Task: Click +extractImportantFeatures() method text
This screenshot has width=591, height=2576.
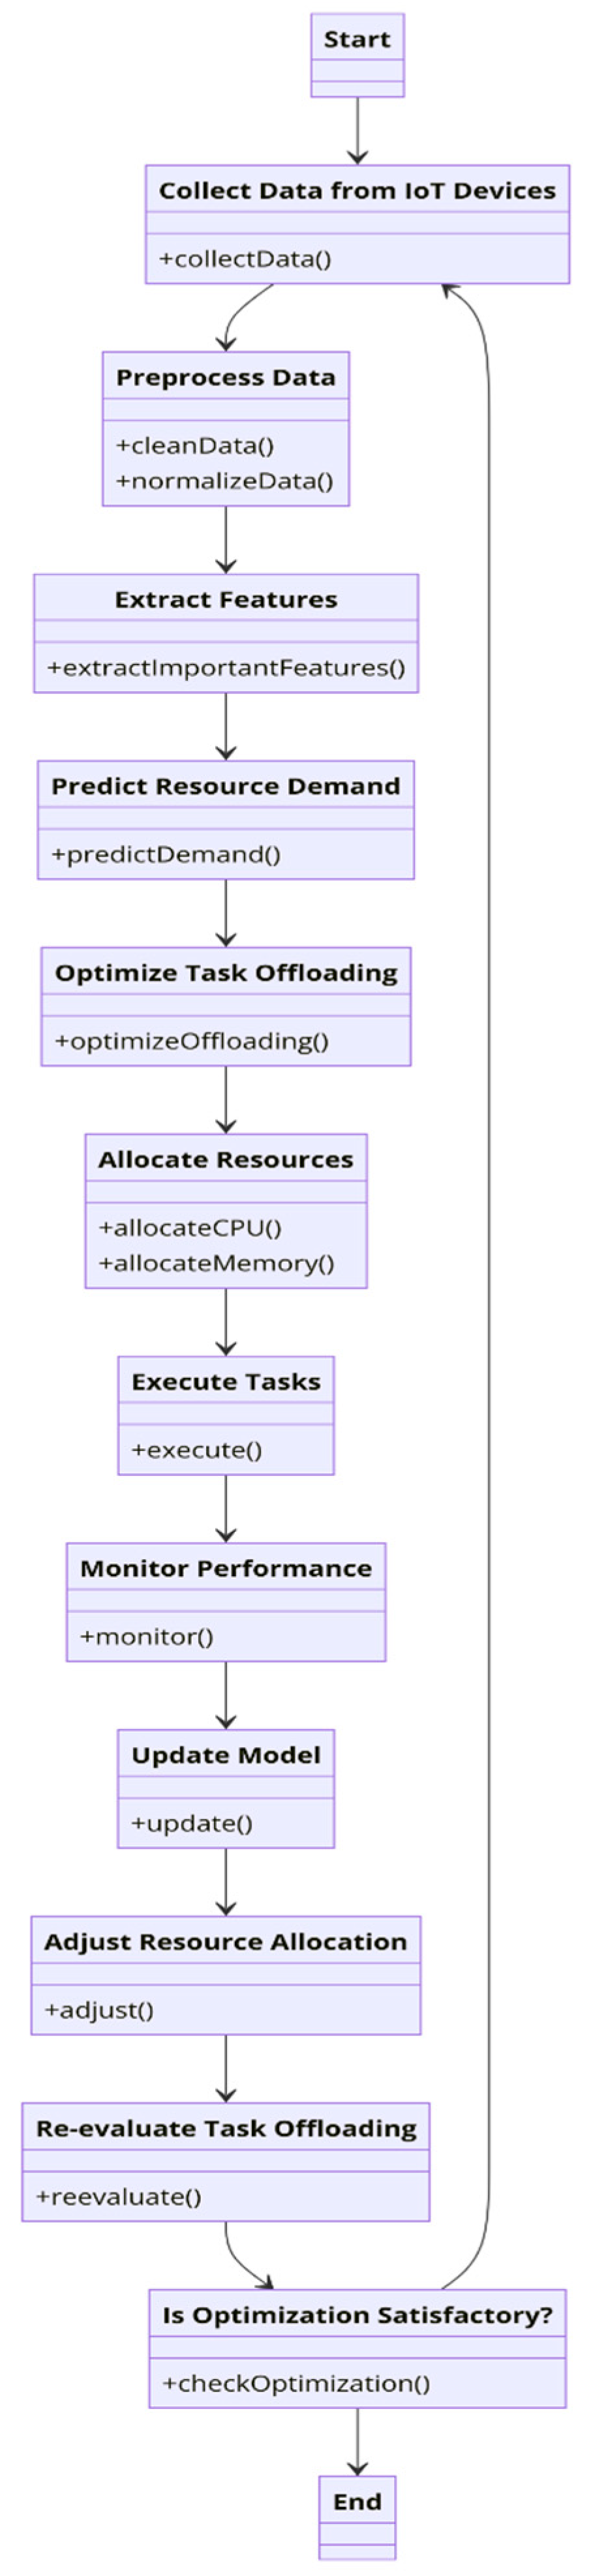Action: (x=226, y=668)
